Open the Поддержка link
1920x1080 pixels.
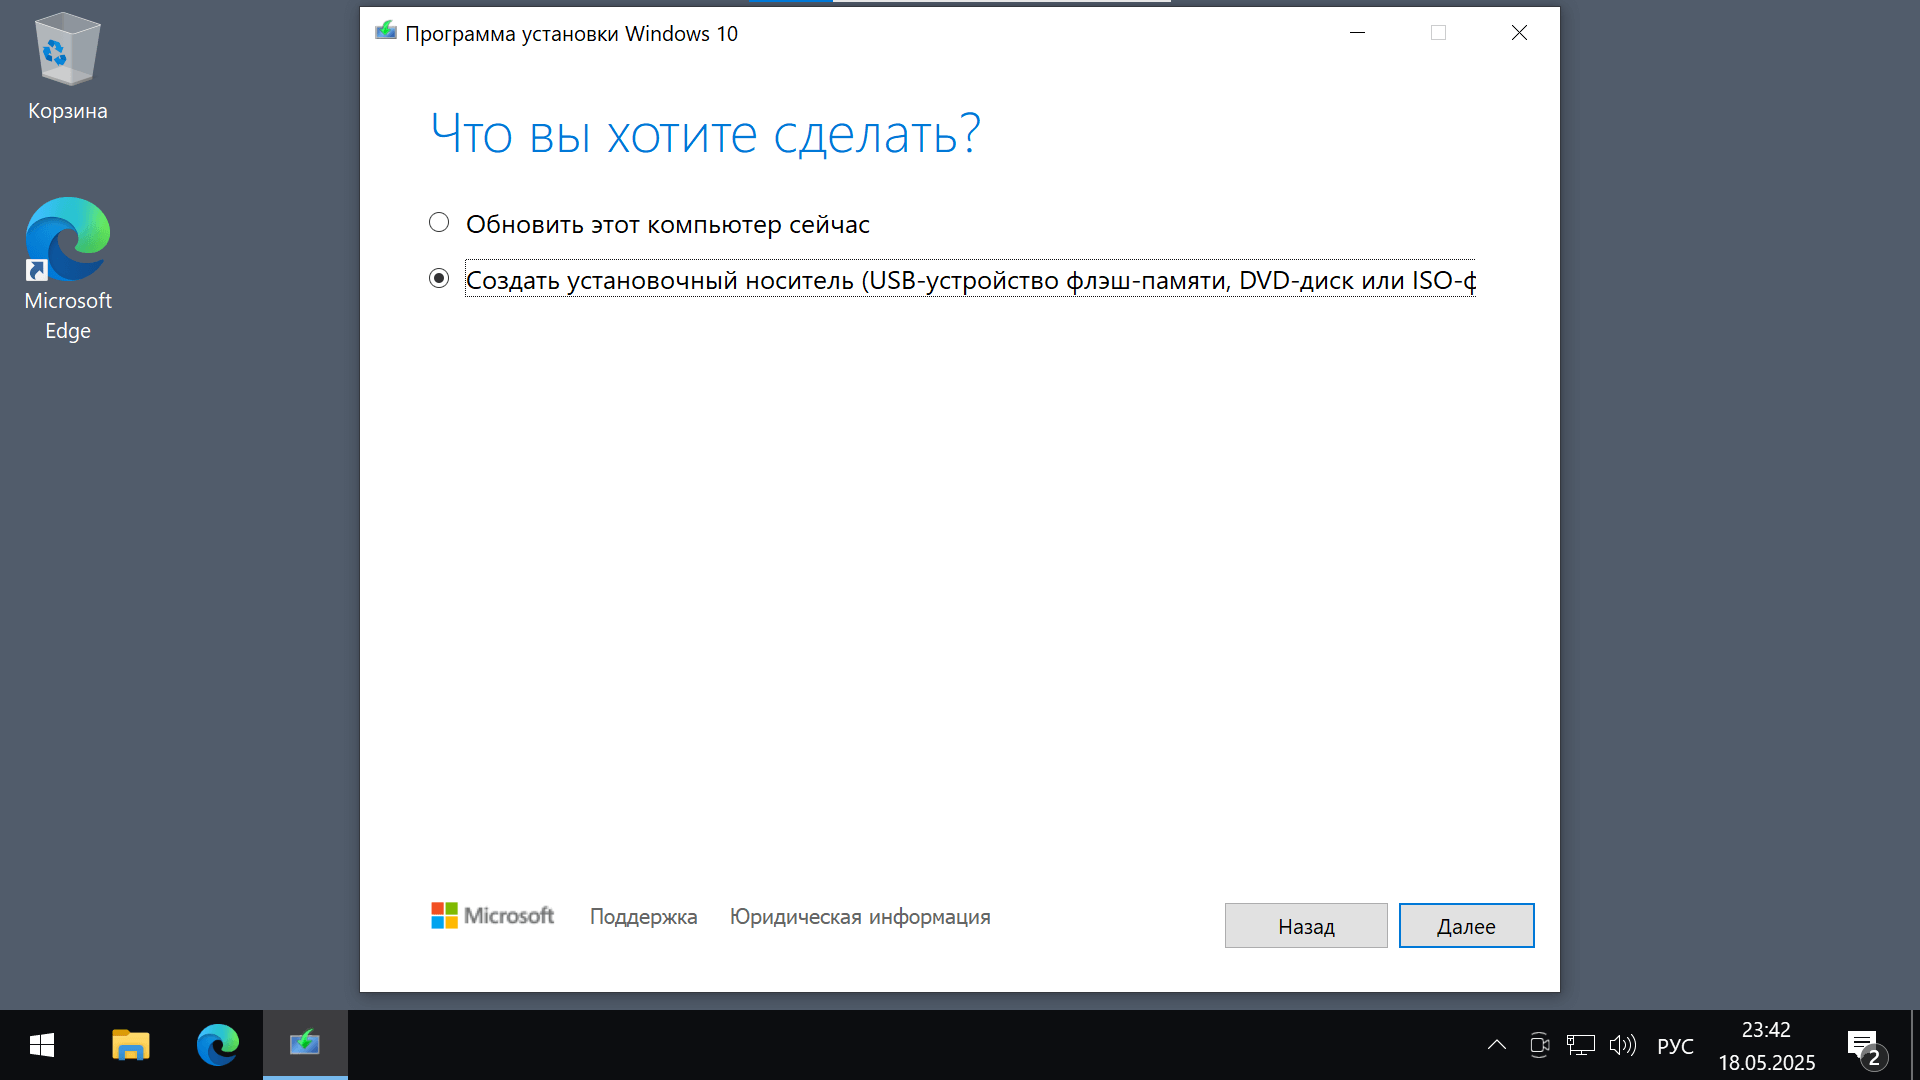click(x=643, y=917)
